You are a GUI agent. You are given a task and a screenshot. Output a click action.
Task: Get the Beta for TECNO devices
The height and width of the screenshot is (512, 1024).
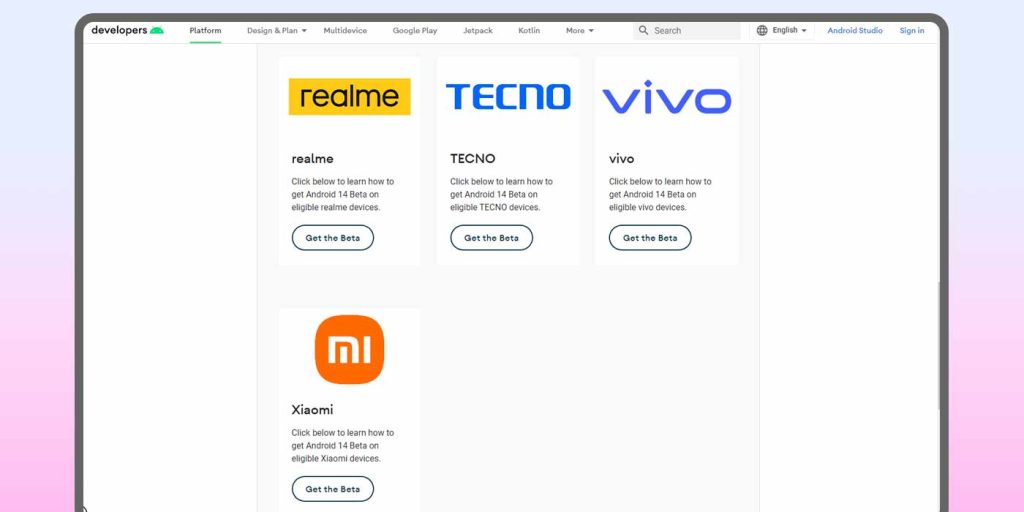tap(491, 238)
